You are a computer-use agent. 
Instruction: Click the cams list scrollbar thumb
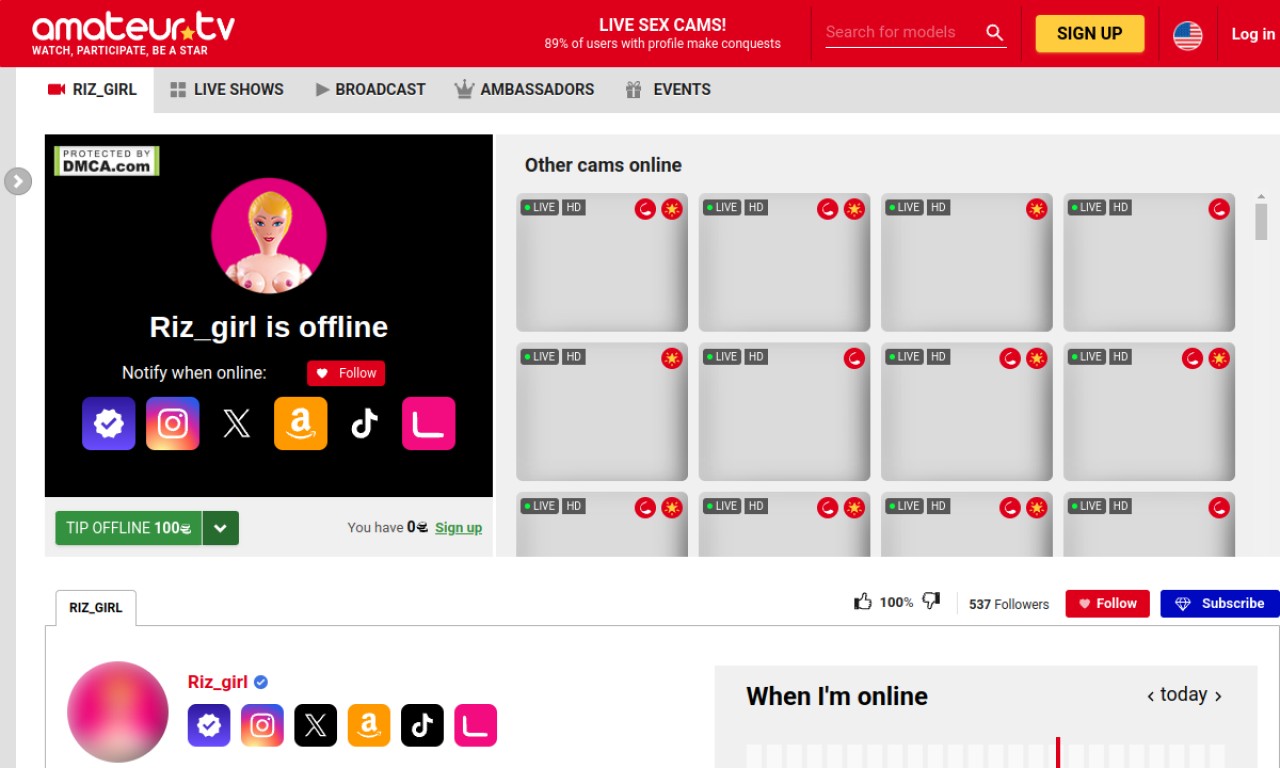pyautogui.click(x=1261, y=222)
